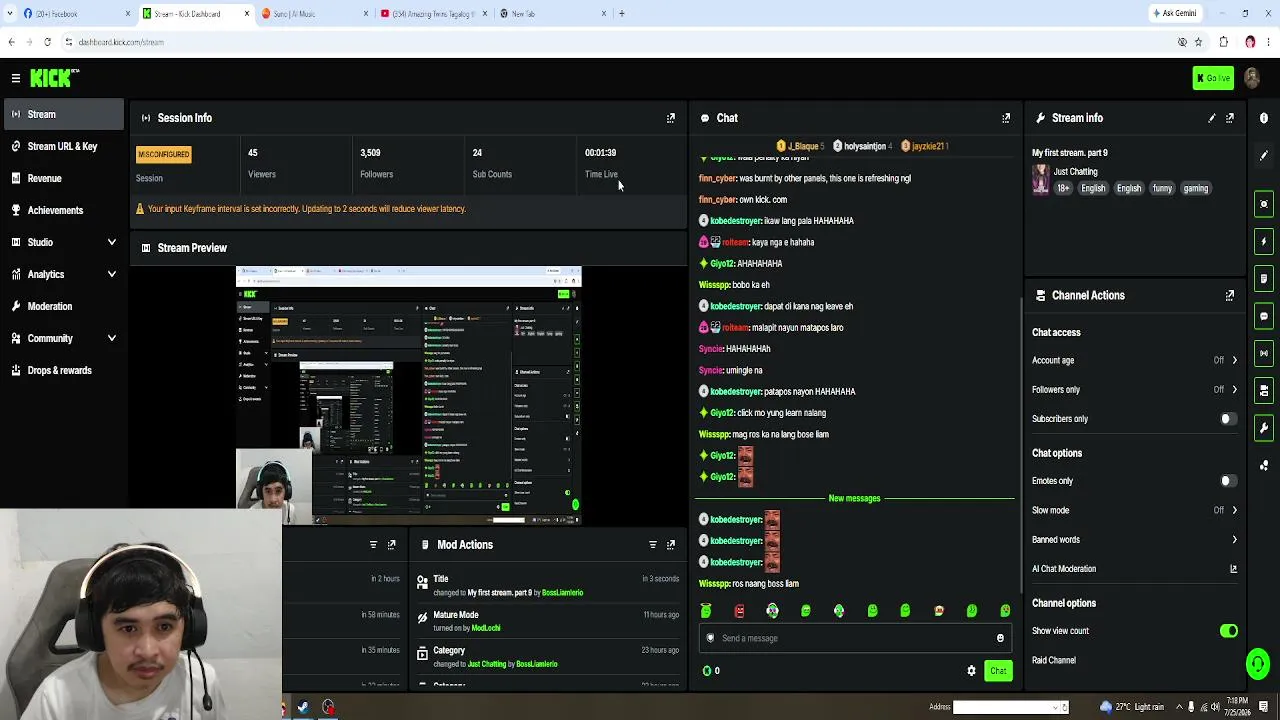Open Stream in sidebar

click(x=63, y=114)
